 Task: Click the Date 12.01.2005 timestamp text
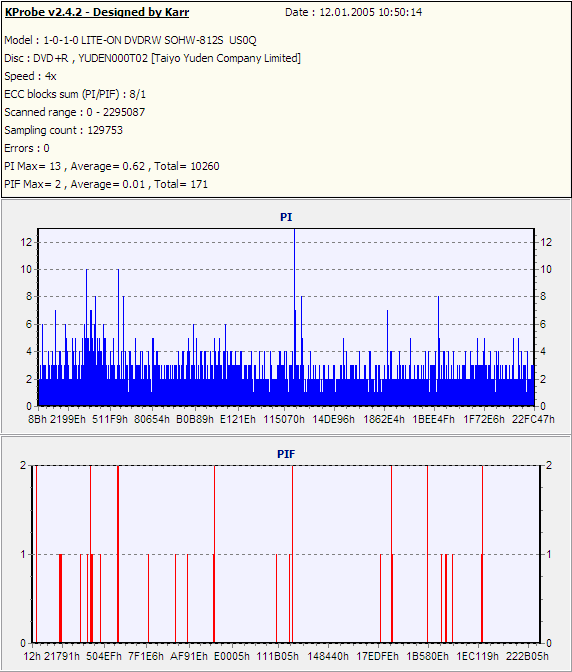click(353, 12)
